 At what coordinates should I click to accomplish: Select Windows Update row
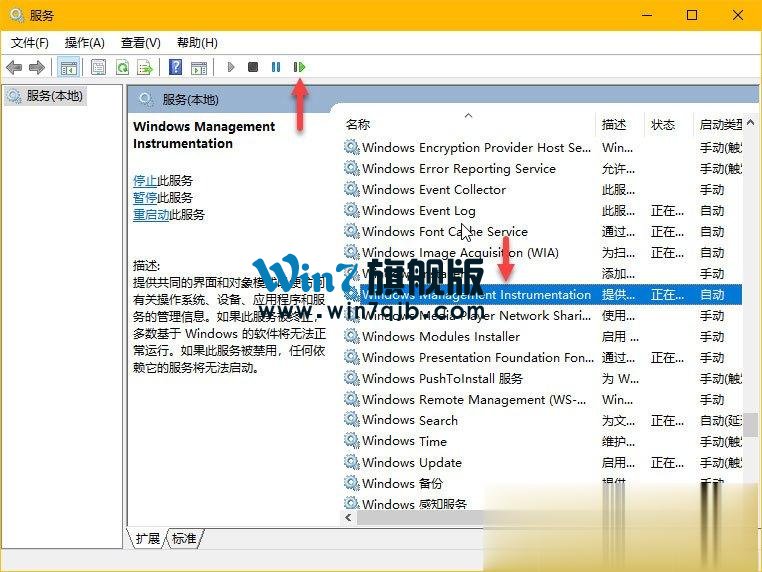coord(542,463)
